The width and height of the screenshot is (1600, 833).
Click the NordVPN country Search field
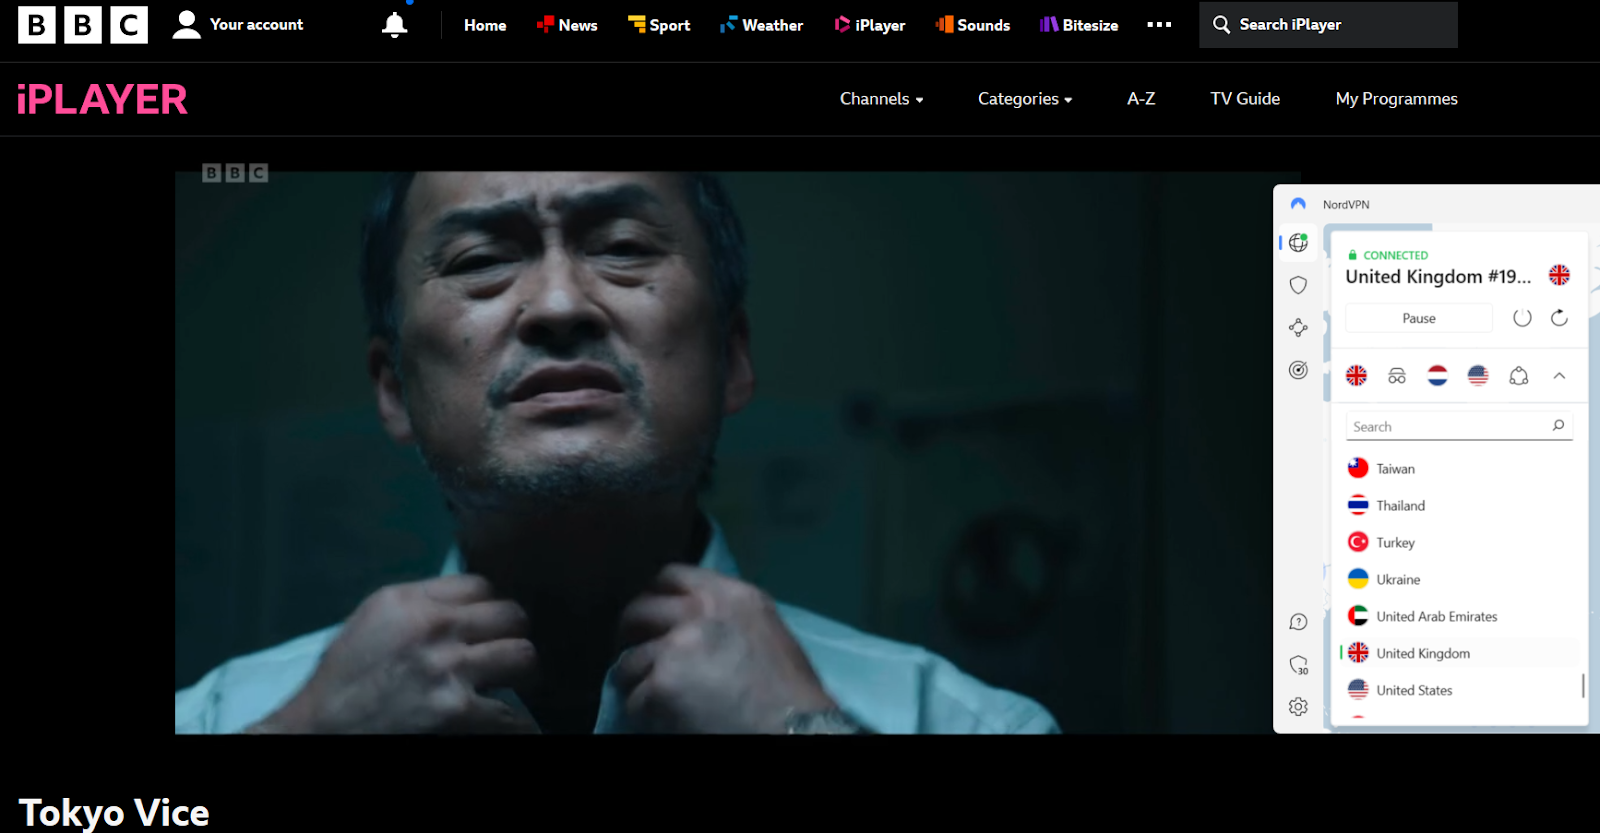coord(1459,426)
